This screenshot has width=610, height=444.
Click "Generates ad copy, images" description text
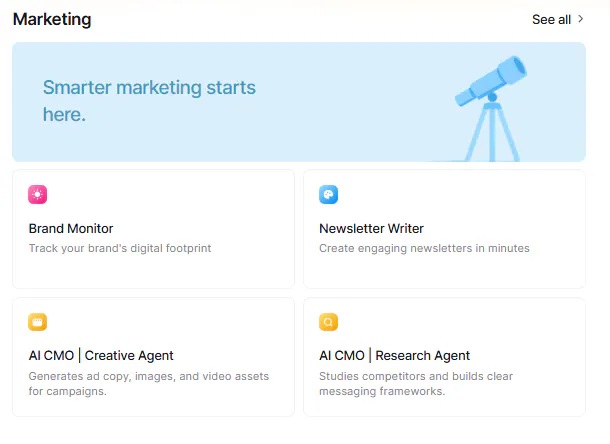148,376
